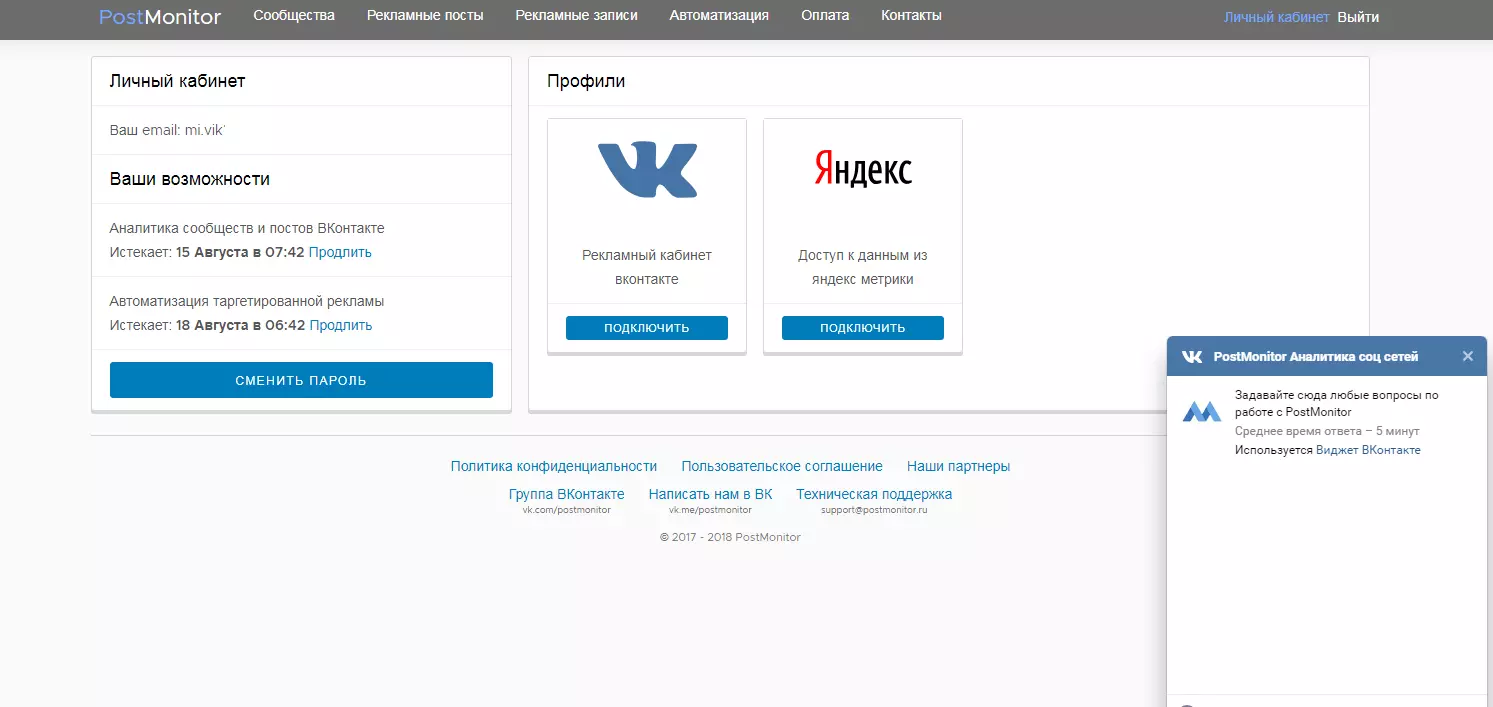Click Продлить for VK analytics subscription
1493x707 pixels.
click(x=340, y=252)
